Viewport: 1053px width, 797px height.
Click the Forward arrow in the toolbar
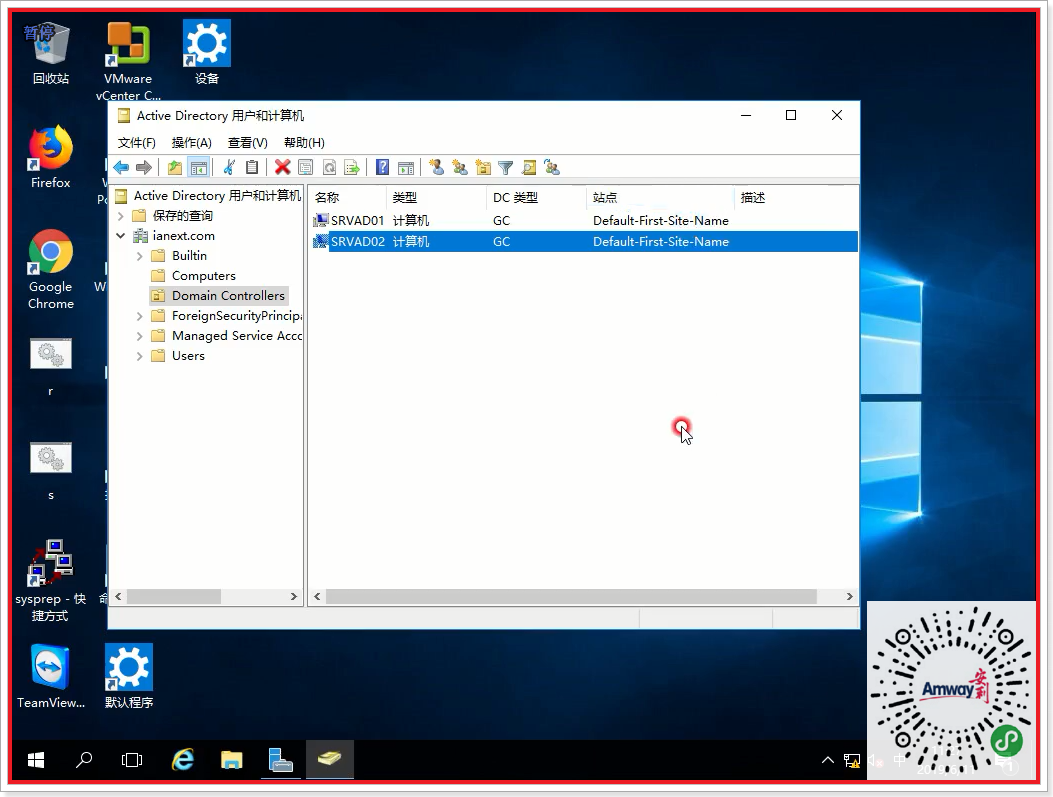tap(144, 167)
